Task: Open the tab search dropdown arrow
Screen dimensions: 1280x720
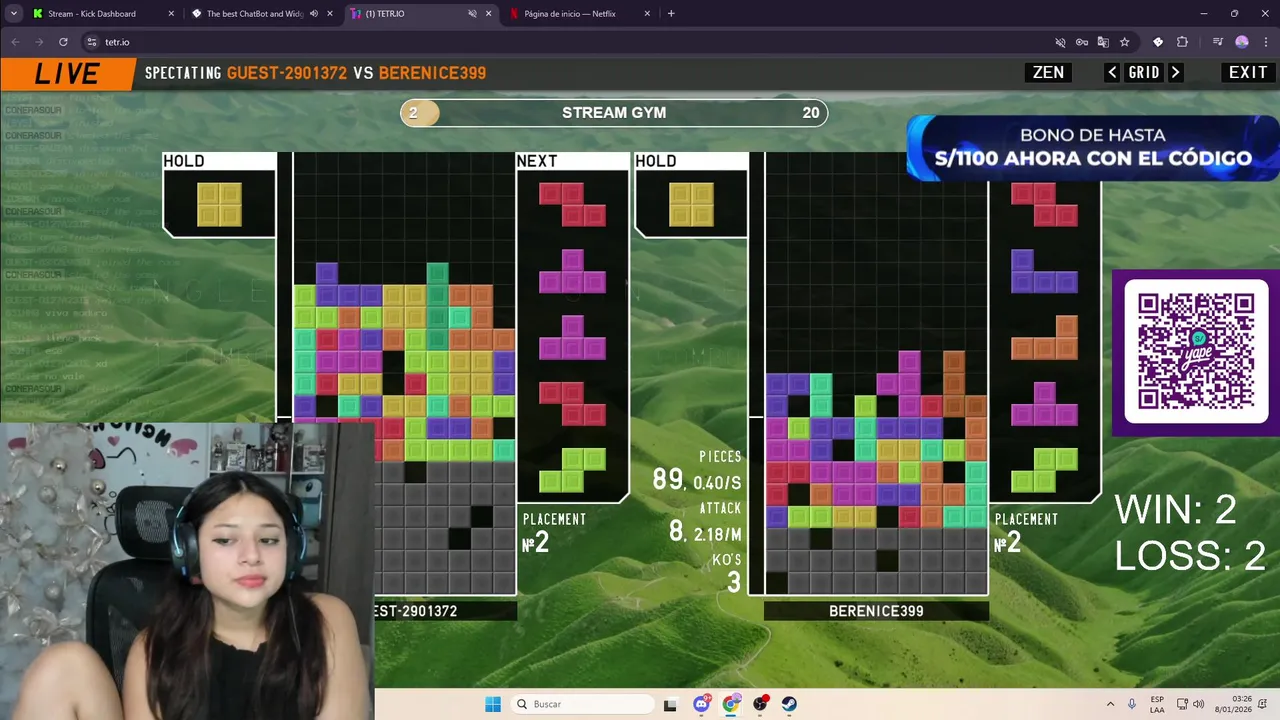Action: [x=14, y=14]
